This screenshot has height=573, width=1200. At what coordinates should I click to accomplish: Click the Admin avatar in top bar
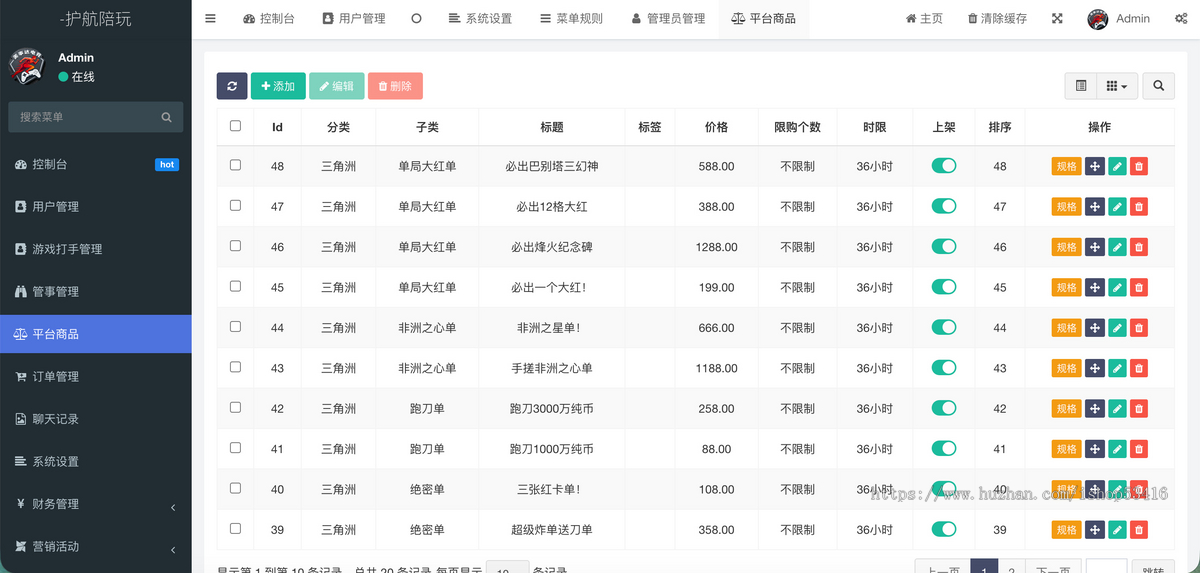pyautogui.click(x=1098, y=19)
